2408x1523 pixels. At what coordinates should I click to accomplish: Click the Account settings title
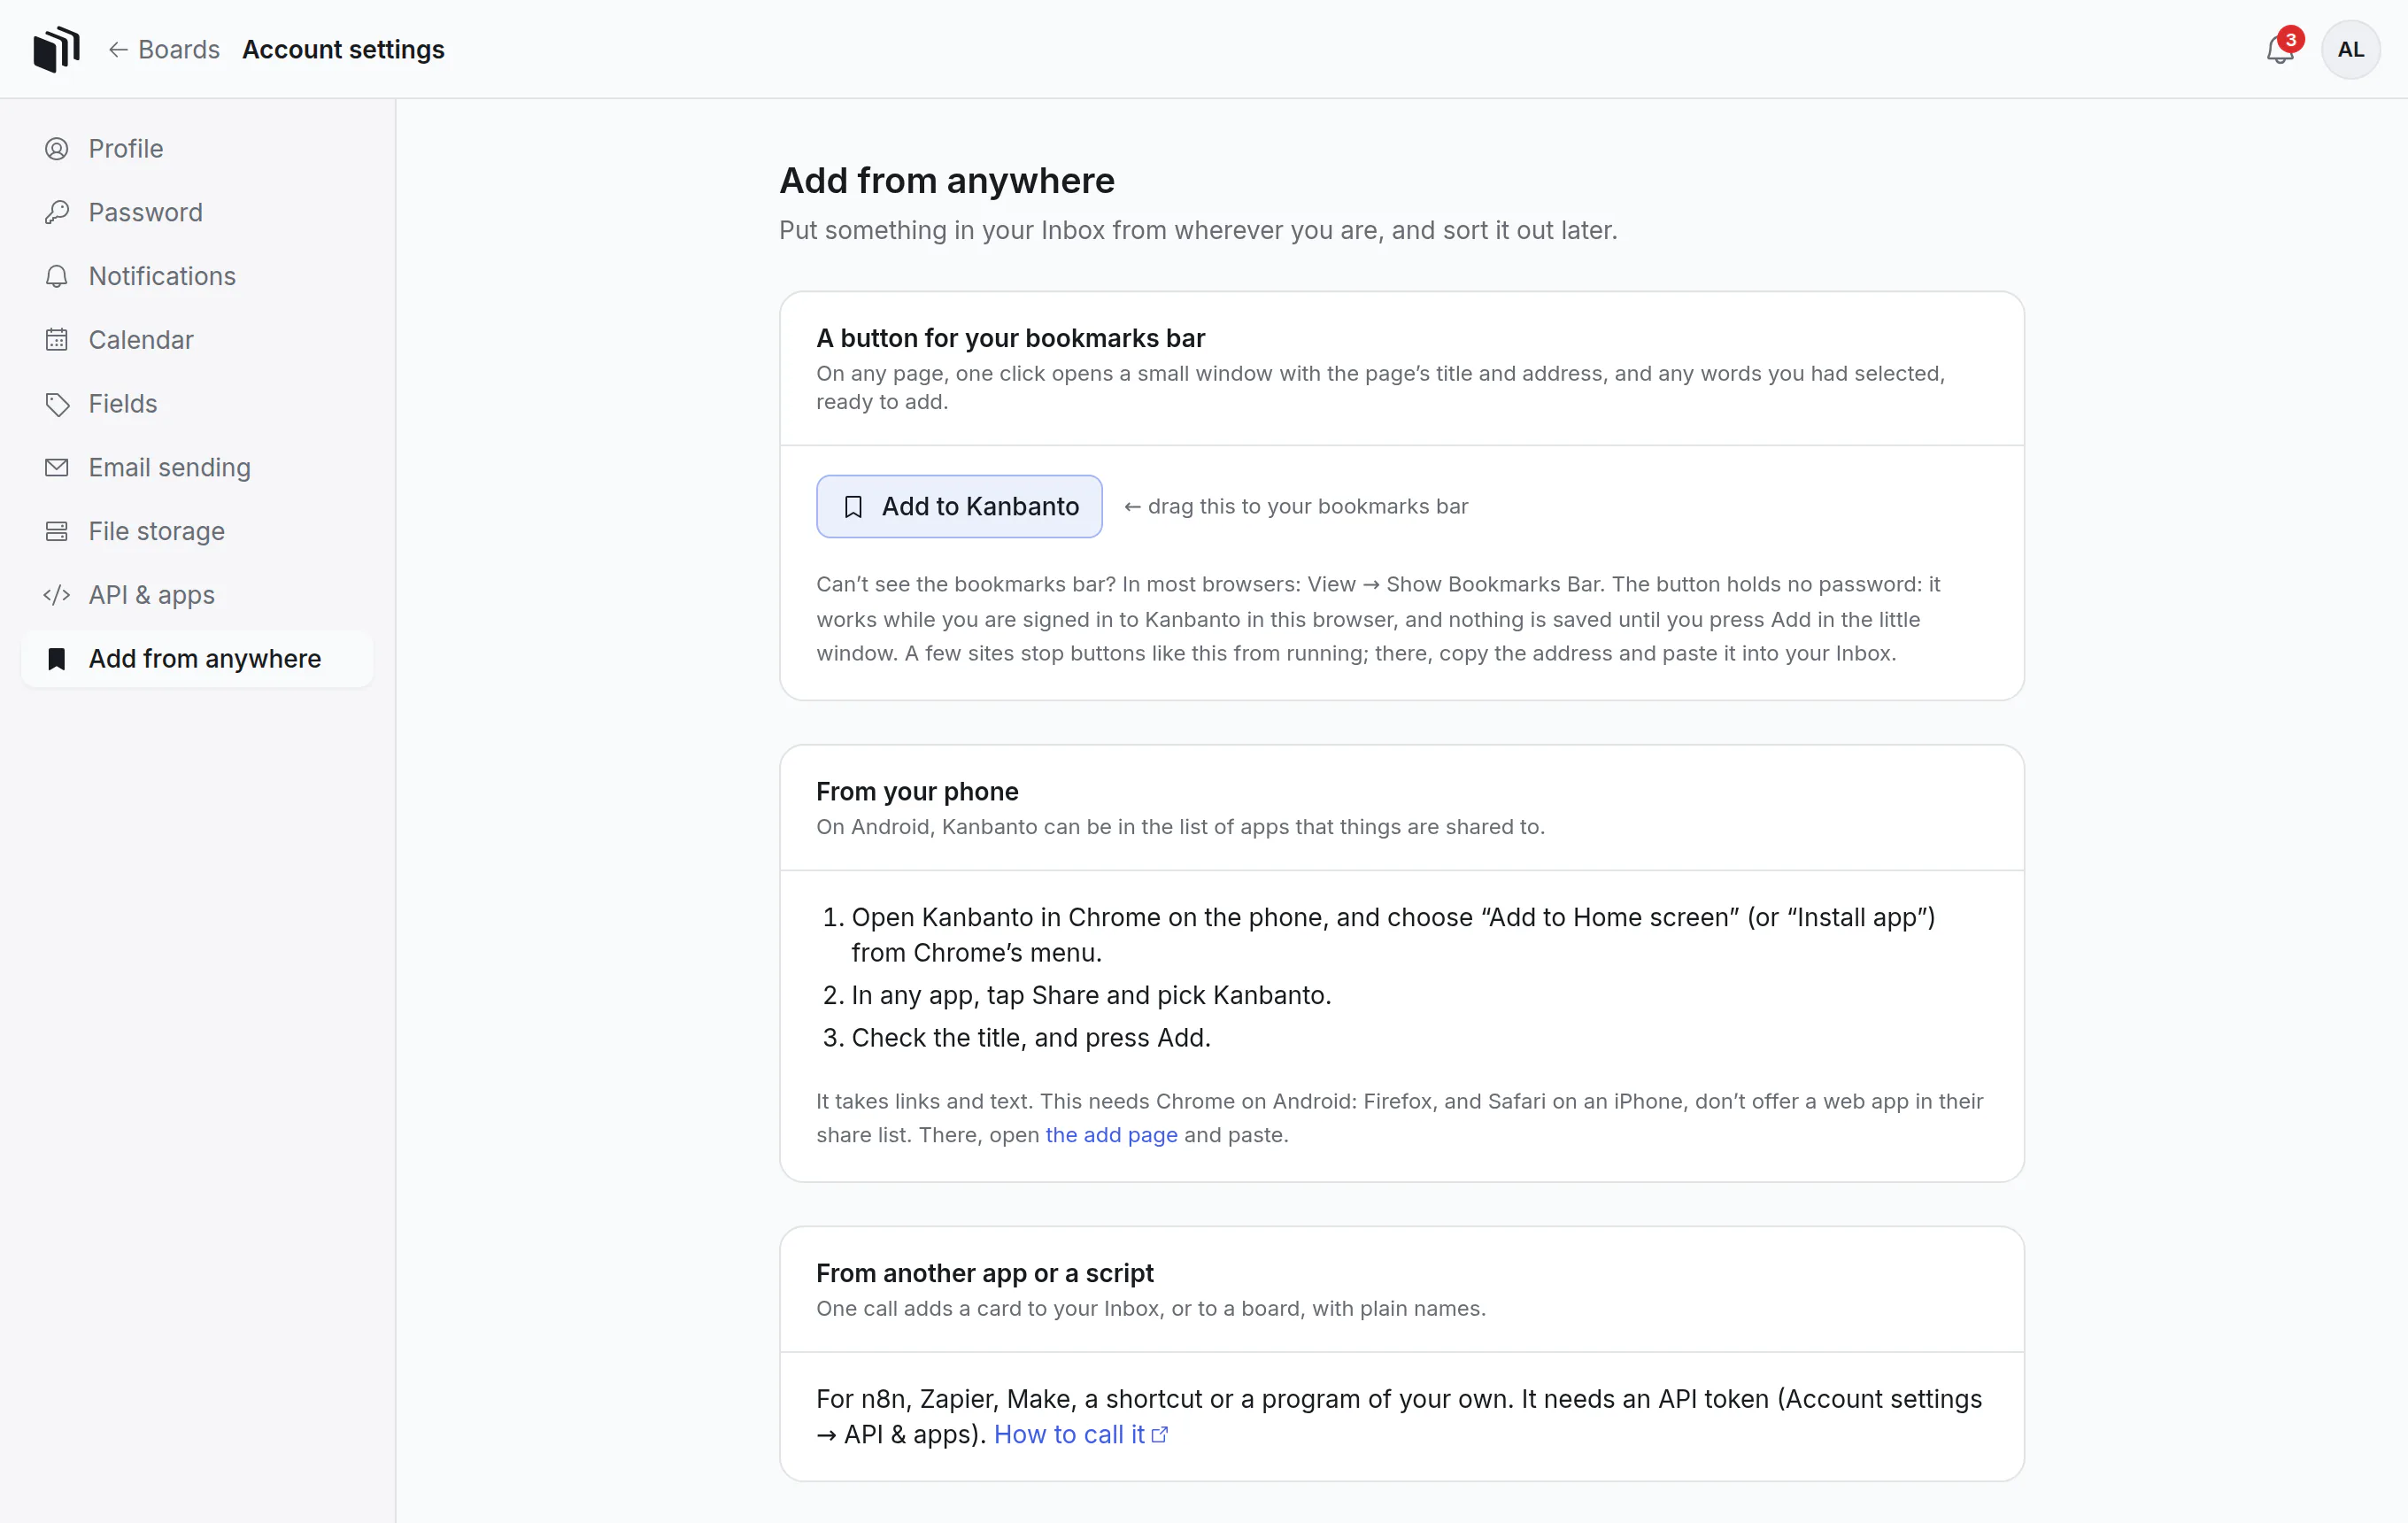pyautogui.click(x=343, y=49)
